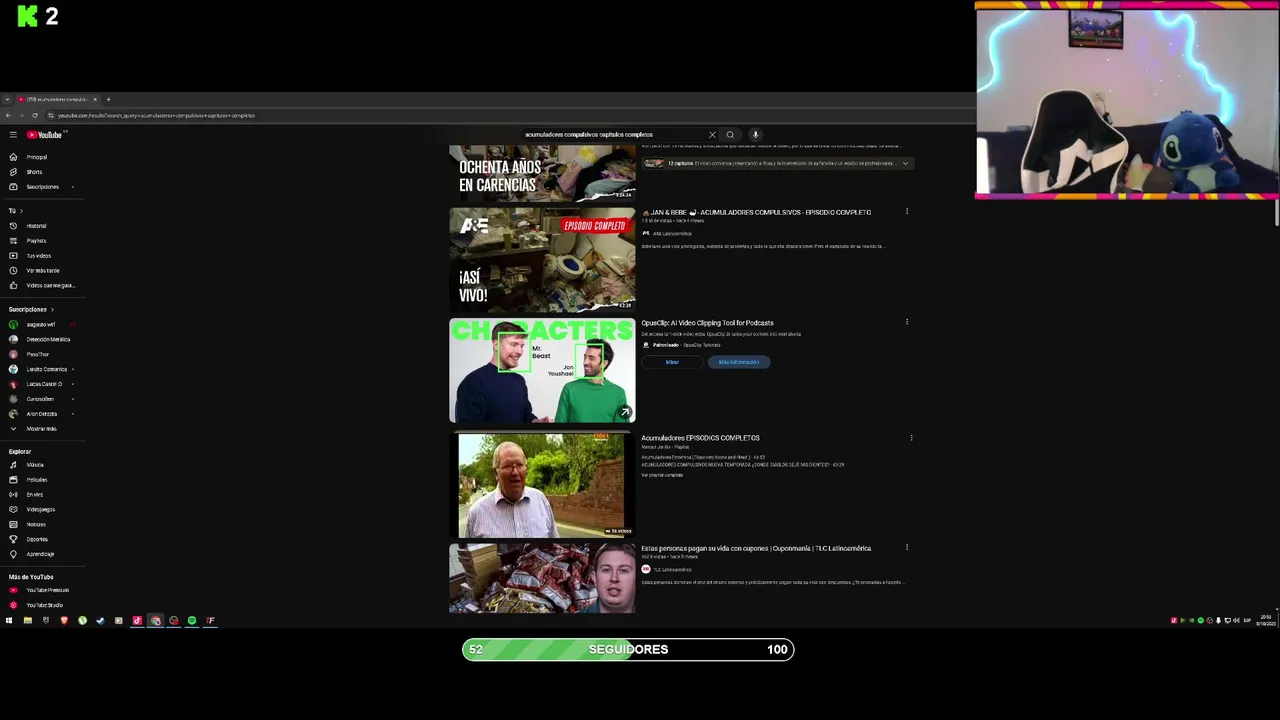The image size is (1280, 720).
Task: Go to YouTube home via the logo
Action: pyautogui.click(x=45, y=135)
